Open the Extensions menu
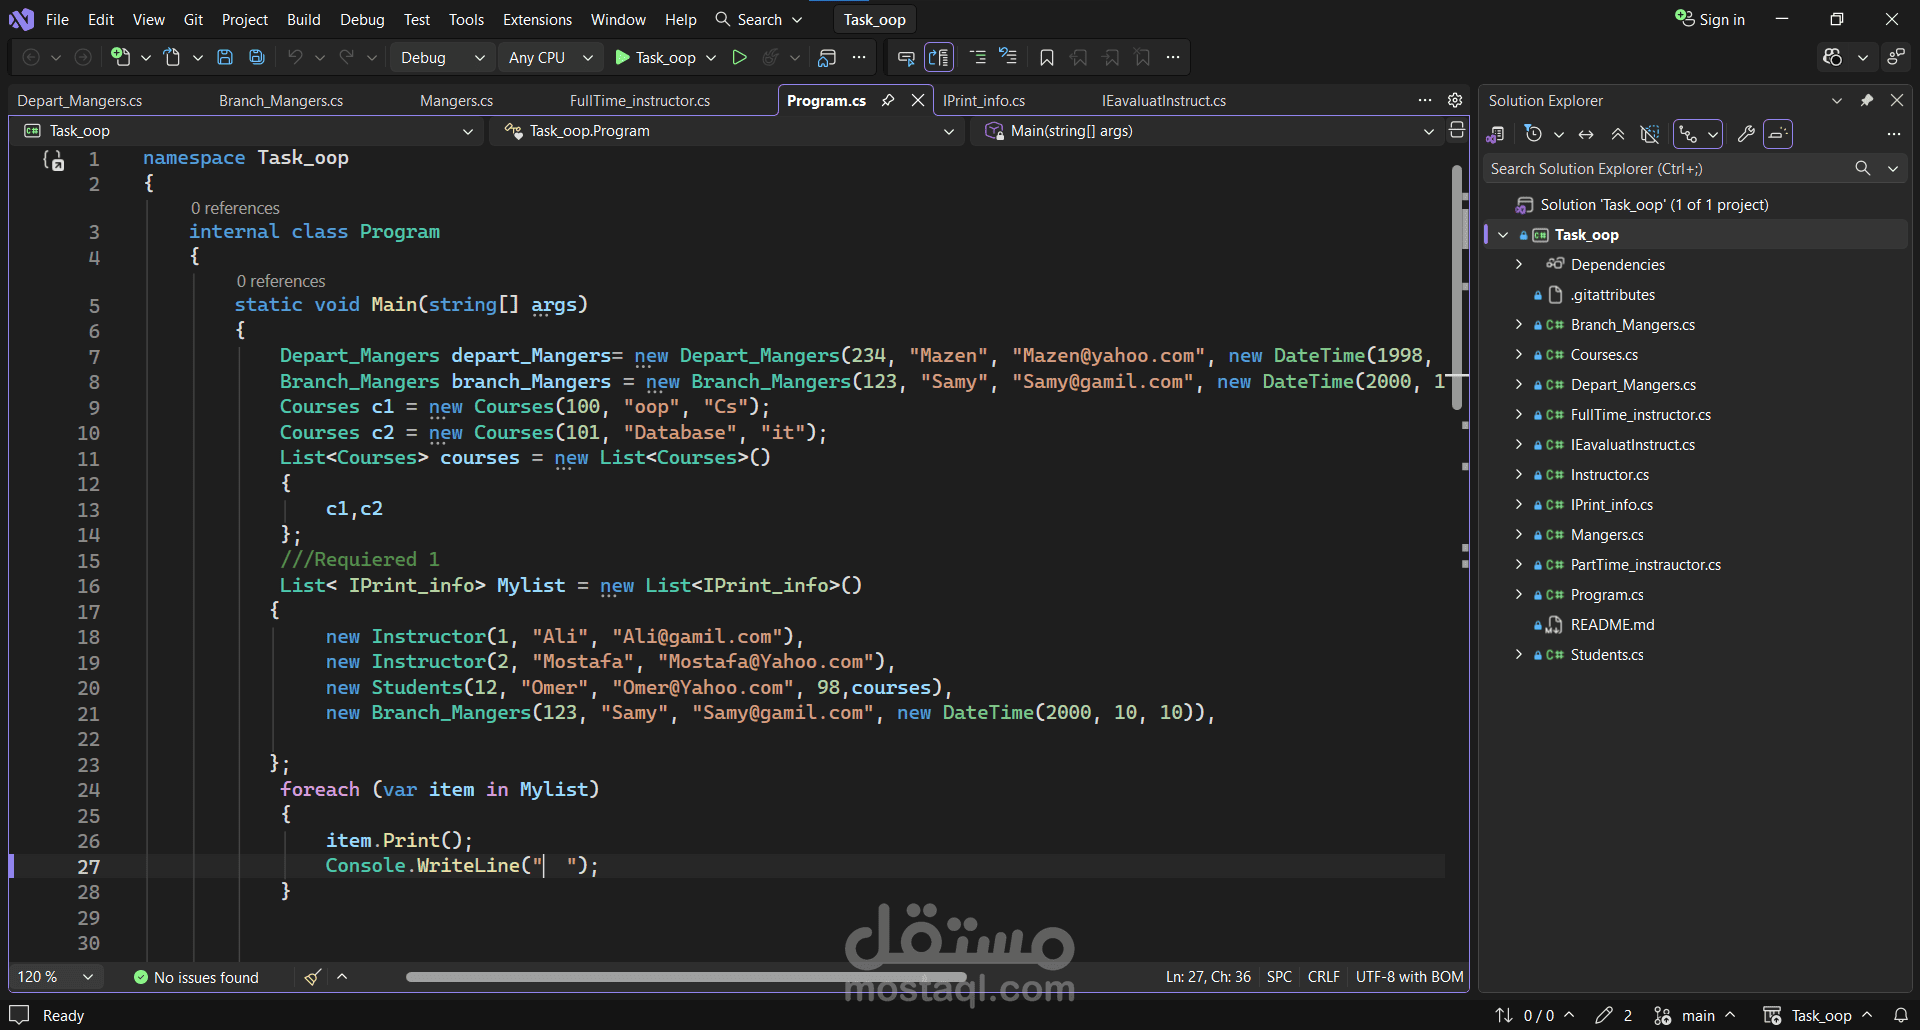The image size is (1920, 1030). [x=537, y=19]
